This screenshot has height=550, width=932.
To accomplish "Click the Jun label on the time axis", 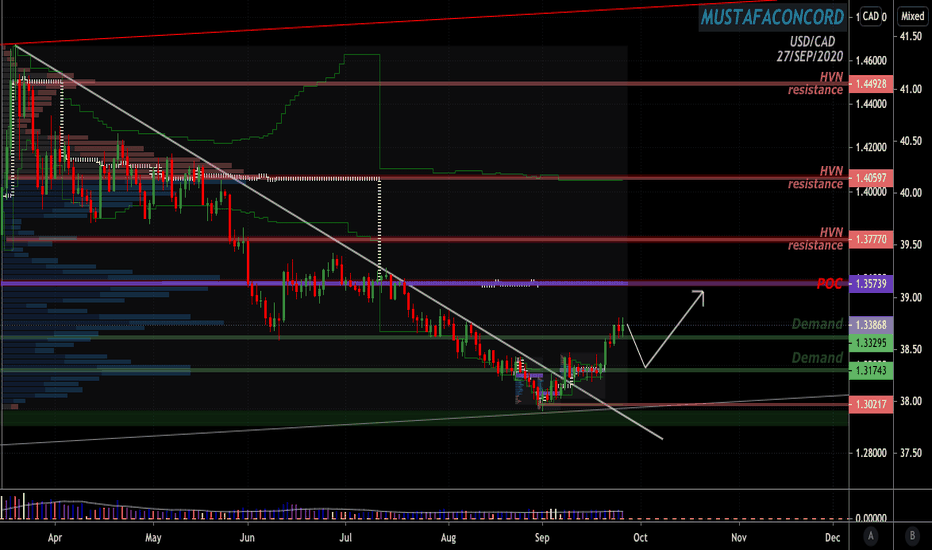I will tap(247, 538).
